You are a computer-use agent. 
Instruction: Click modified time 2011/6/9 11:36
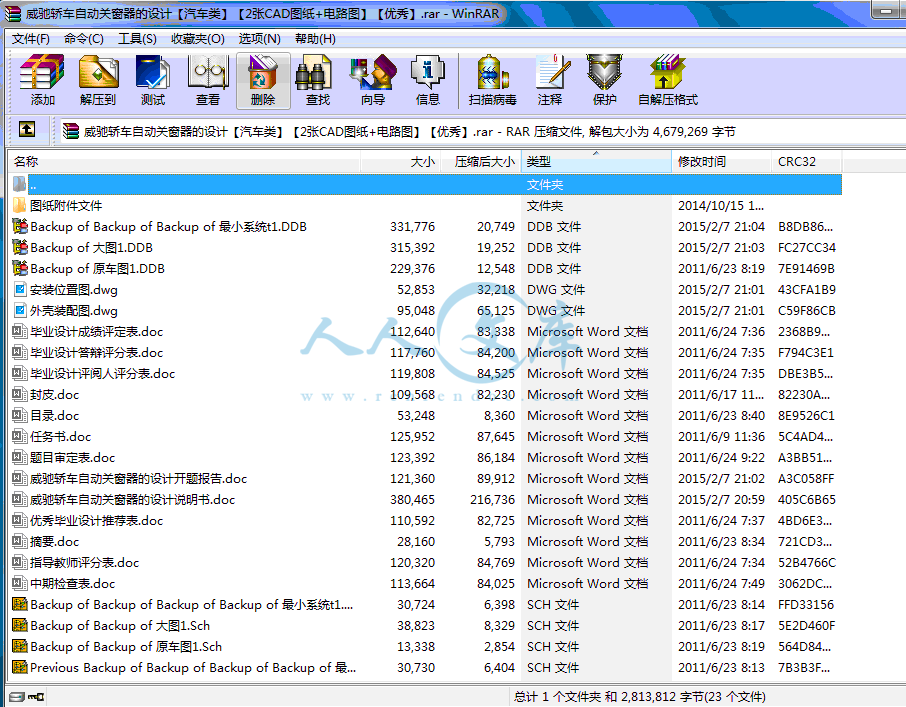[721, 437]
